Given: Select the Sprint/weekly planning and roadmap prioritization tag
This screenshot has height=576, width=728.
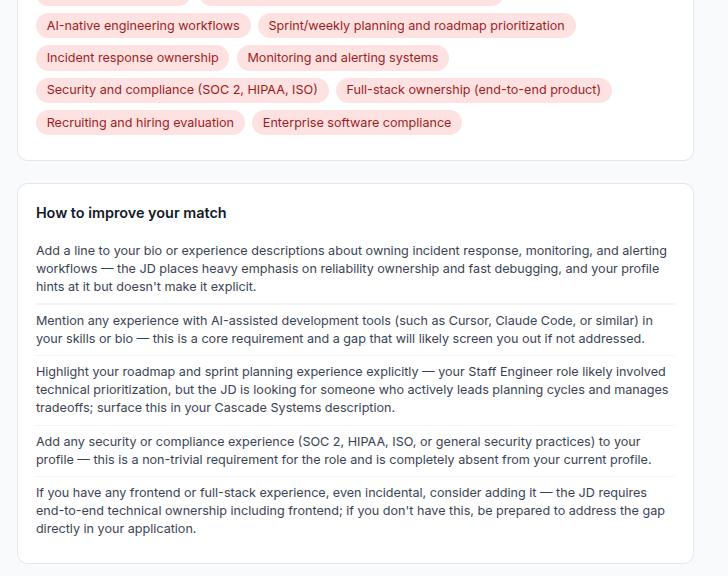Looking at the screenshot, I should (416, 26).
